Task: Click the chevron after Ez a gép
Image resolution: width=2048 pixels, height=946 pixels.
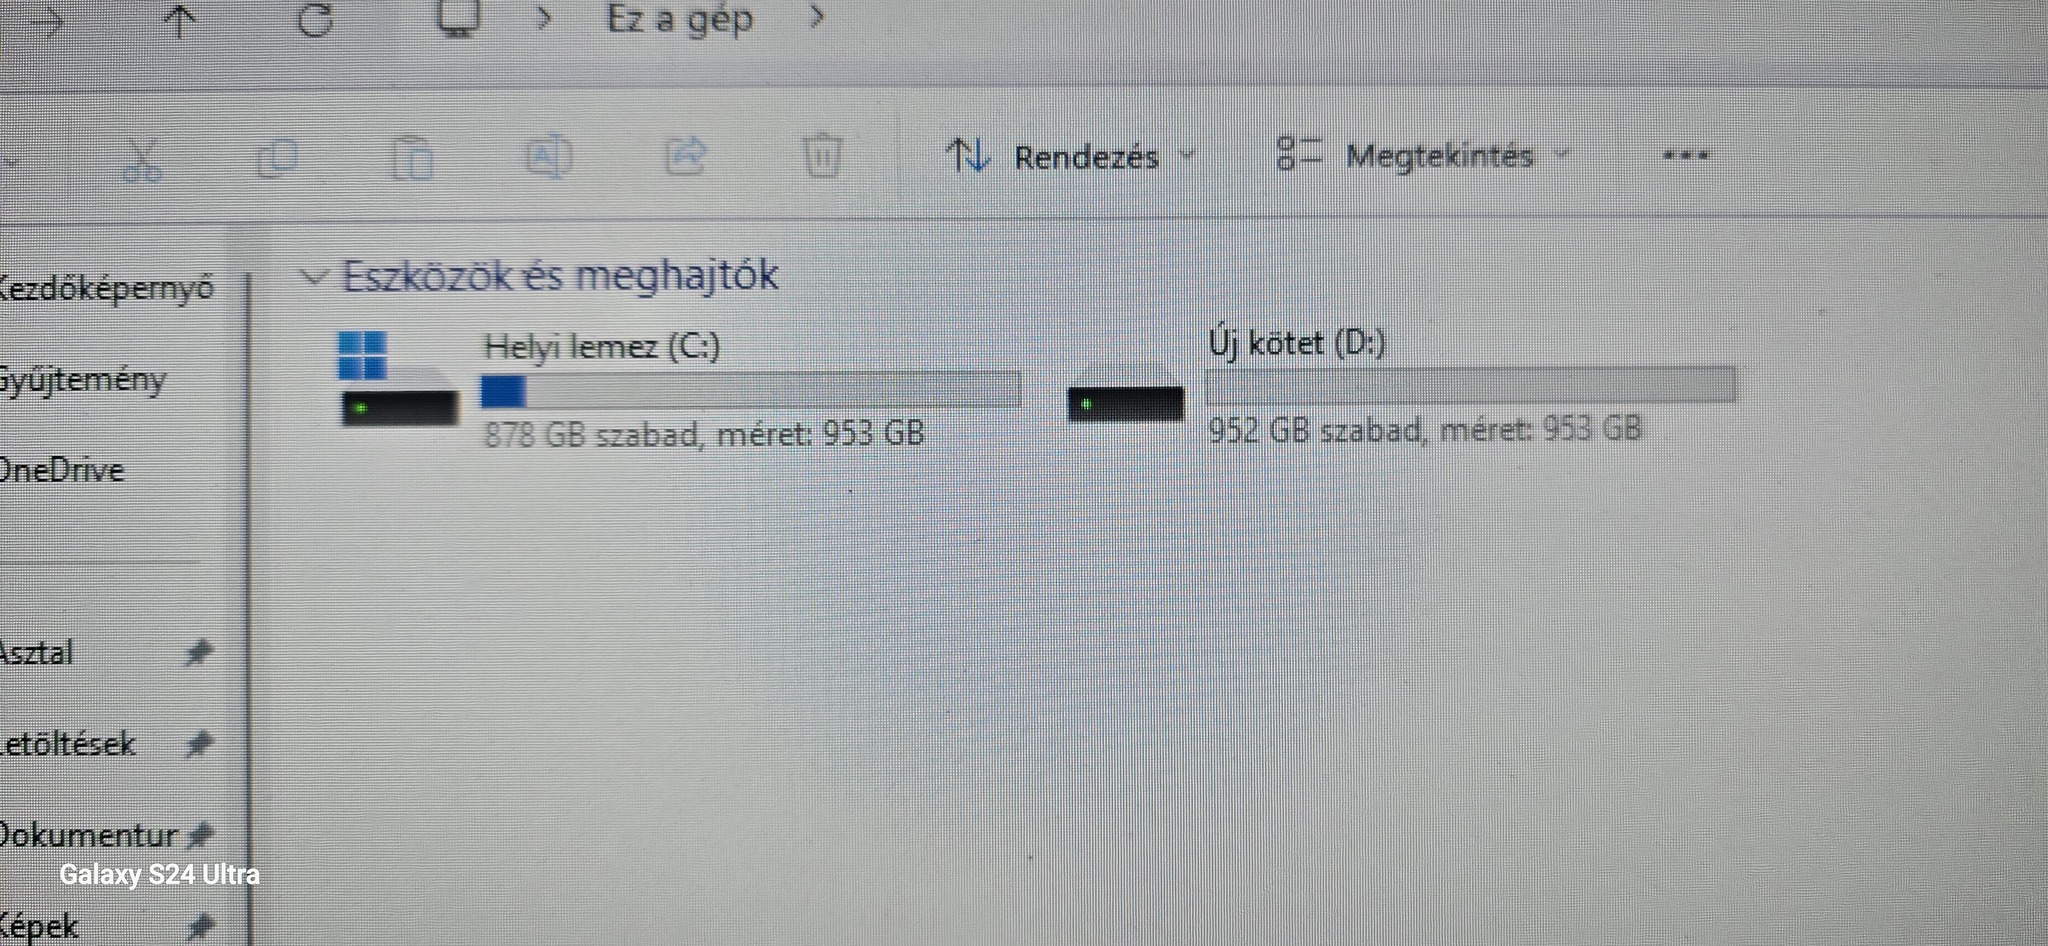Action: click(817, 16)
